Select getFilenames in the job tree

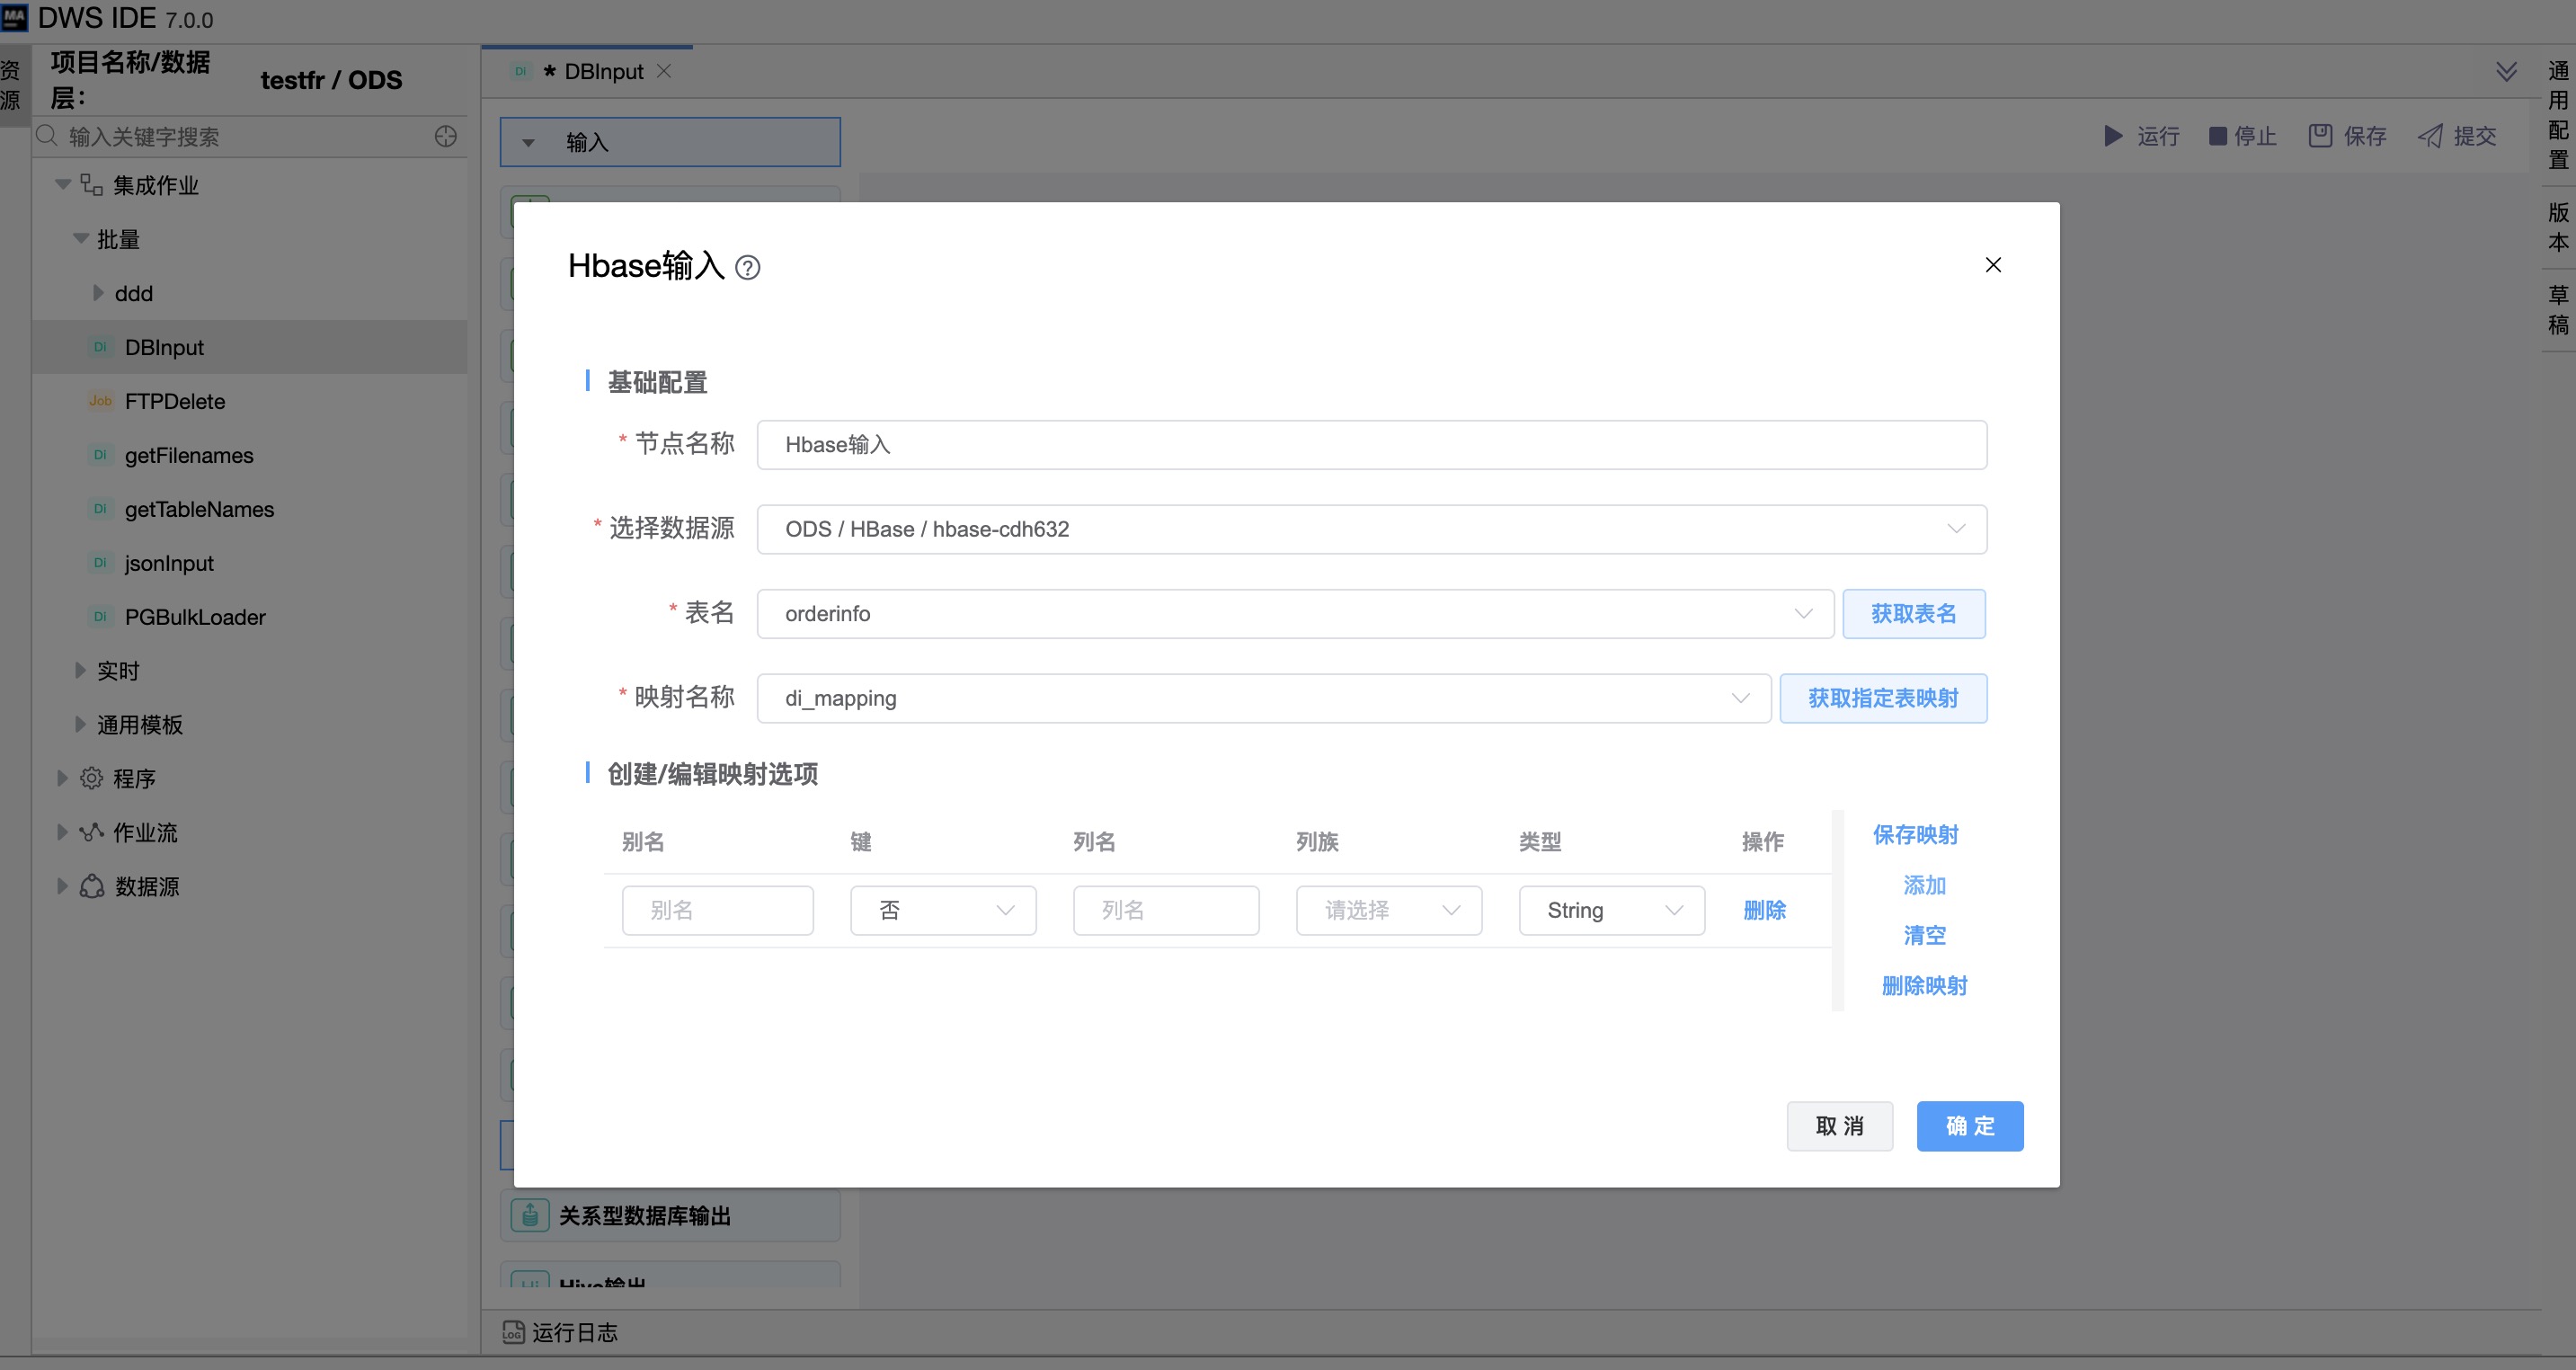point(189,455)
